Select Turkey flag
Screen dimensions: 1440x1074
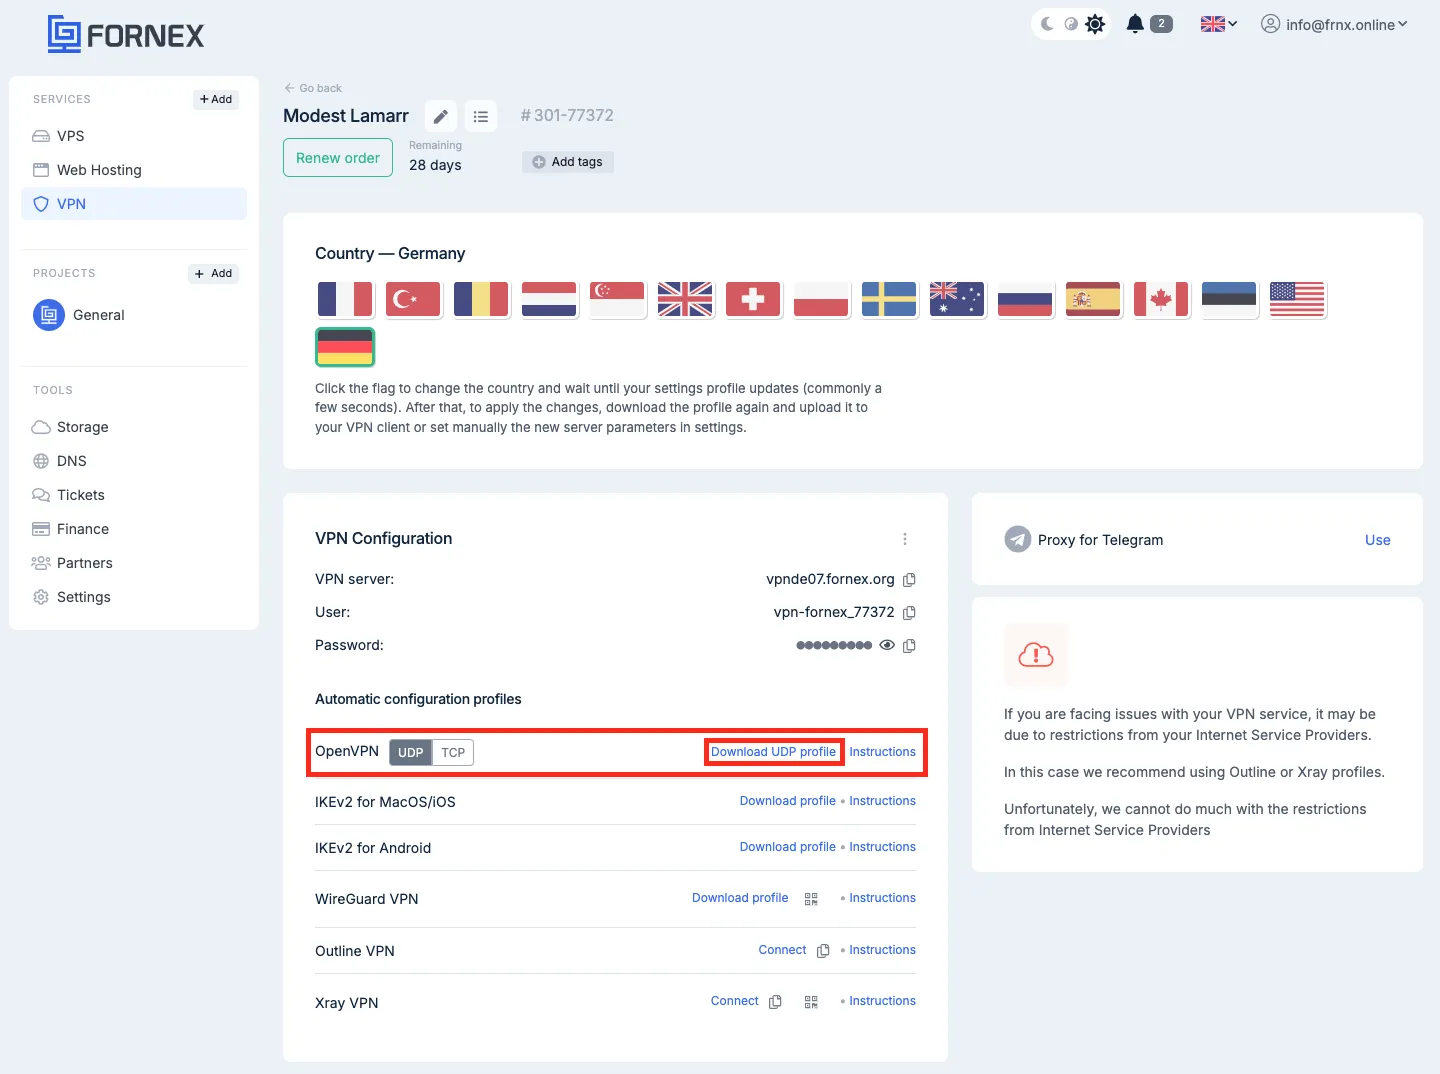coord(413,299)
